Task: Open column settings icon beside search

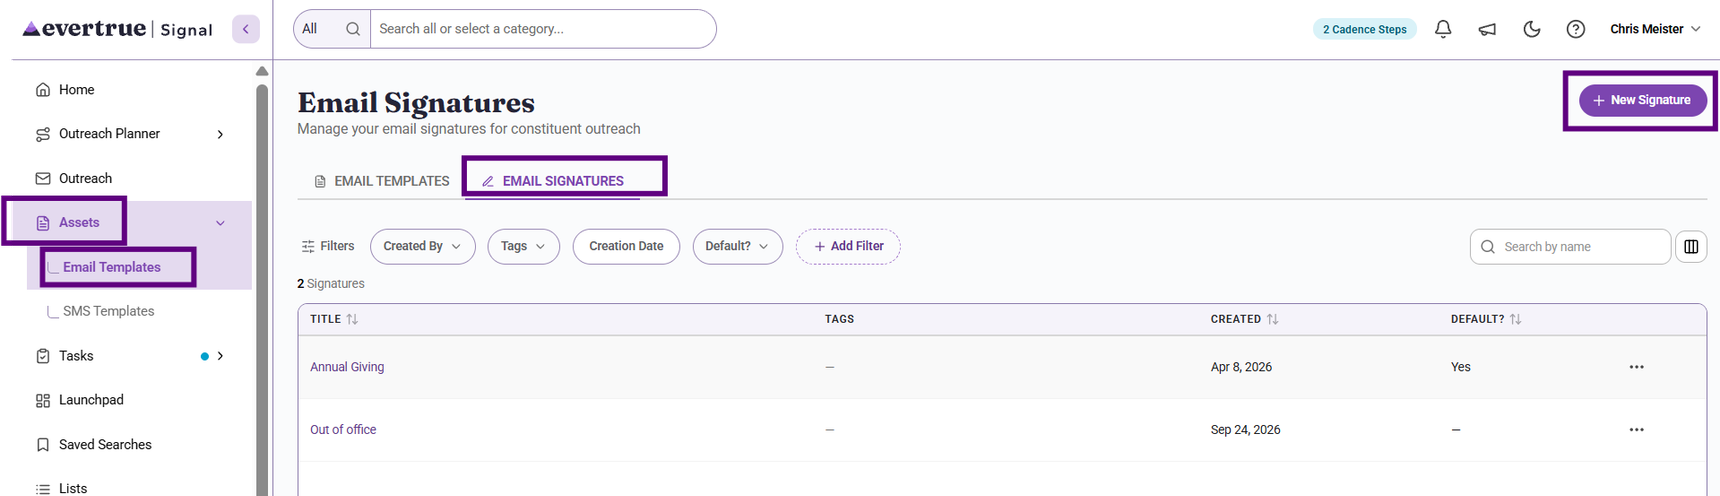Action: point(1691,246)
